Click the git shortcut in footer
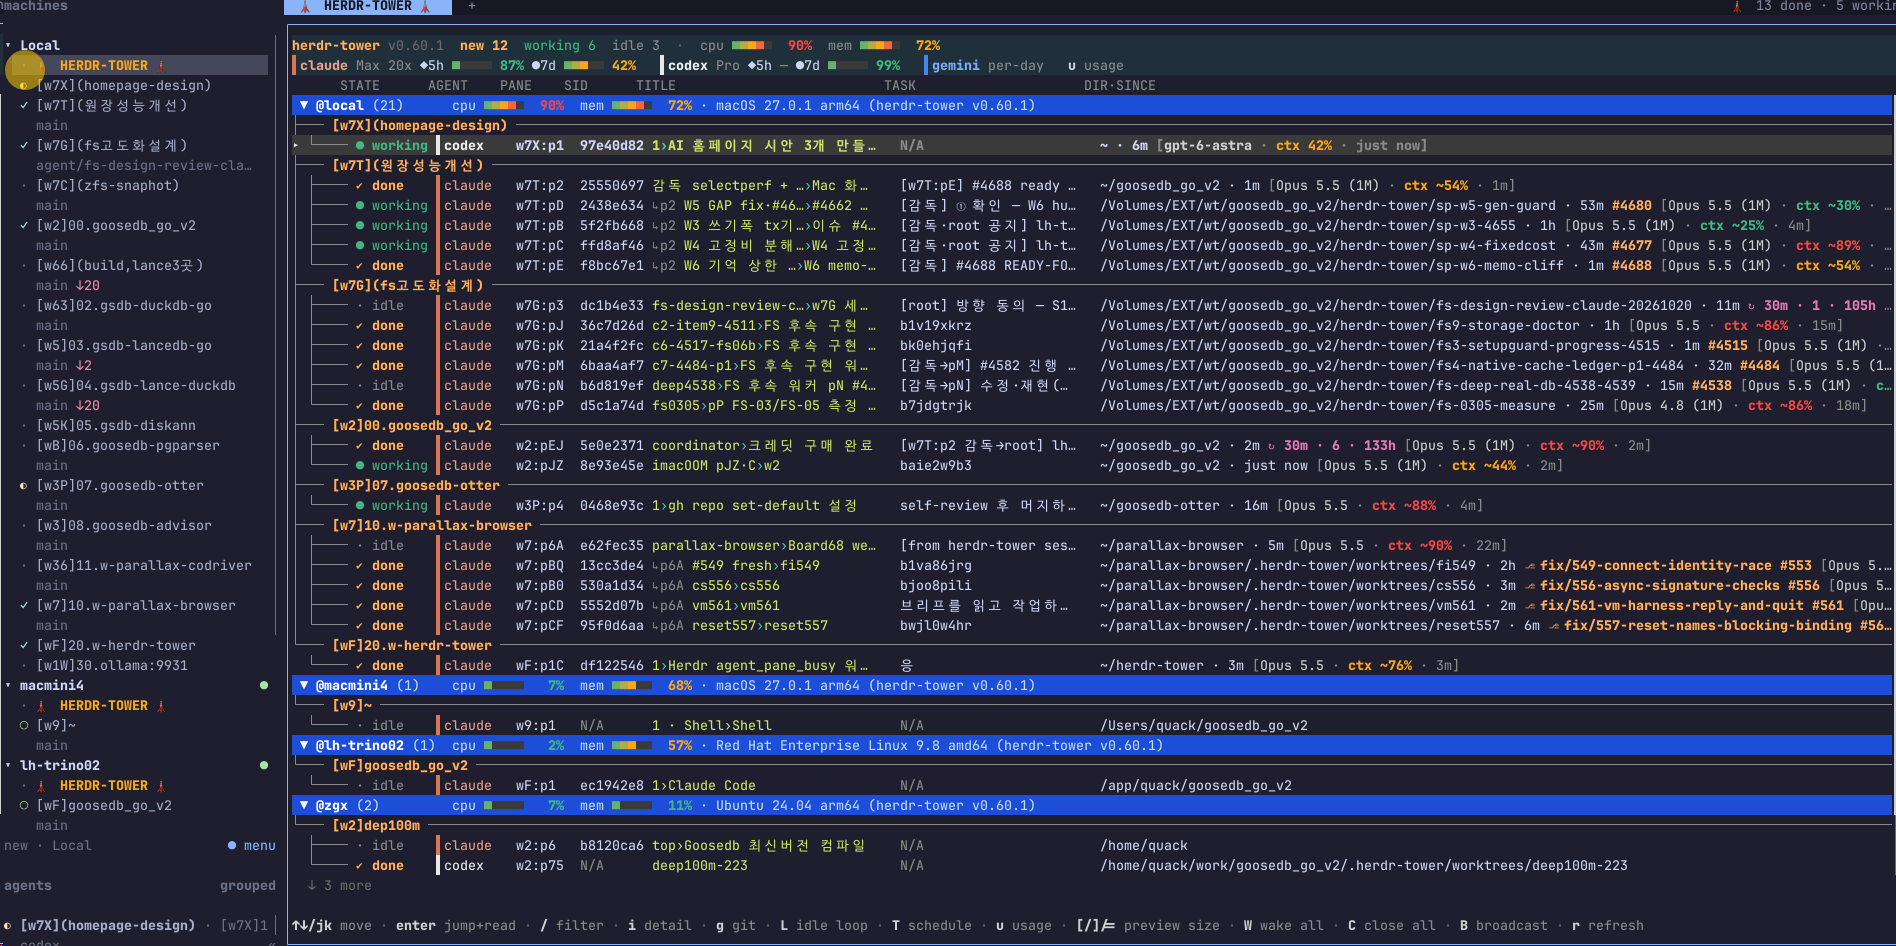The height and width of the screenshot is (946, 1896). click(x=736, y=926)
